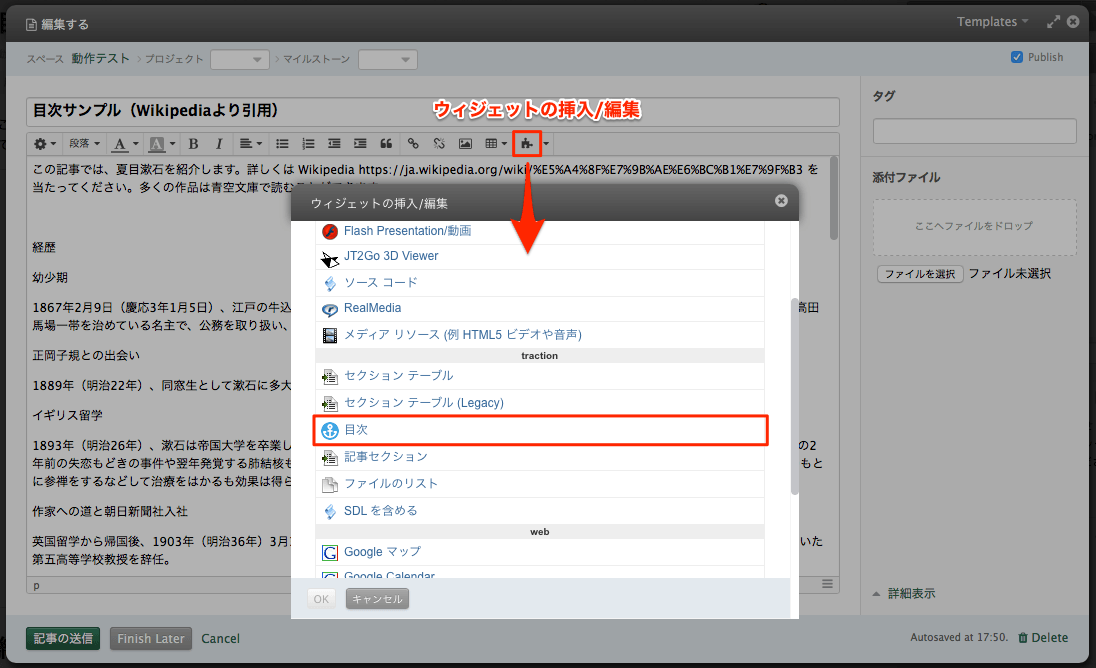Click the 動作テスト space link
This screenshot has height=668, width=1096.
coord(101,59)
